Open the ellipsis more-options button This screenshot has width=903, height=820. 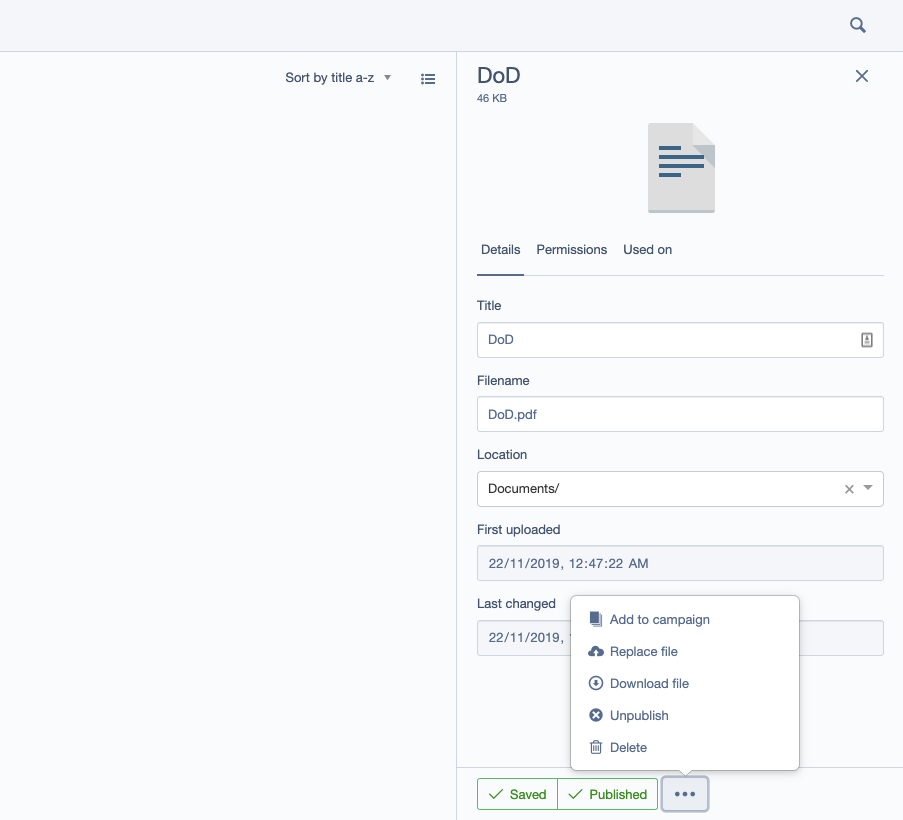(685, 793)
